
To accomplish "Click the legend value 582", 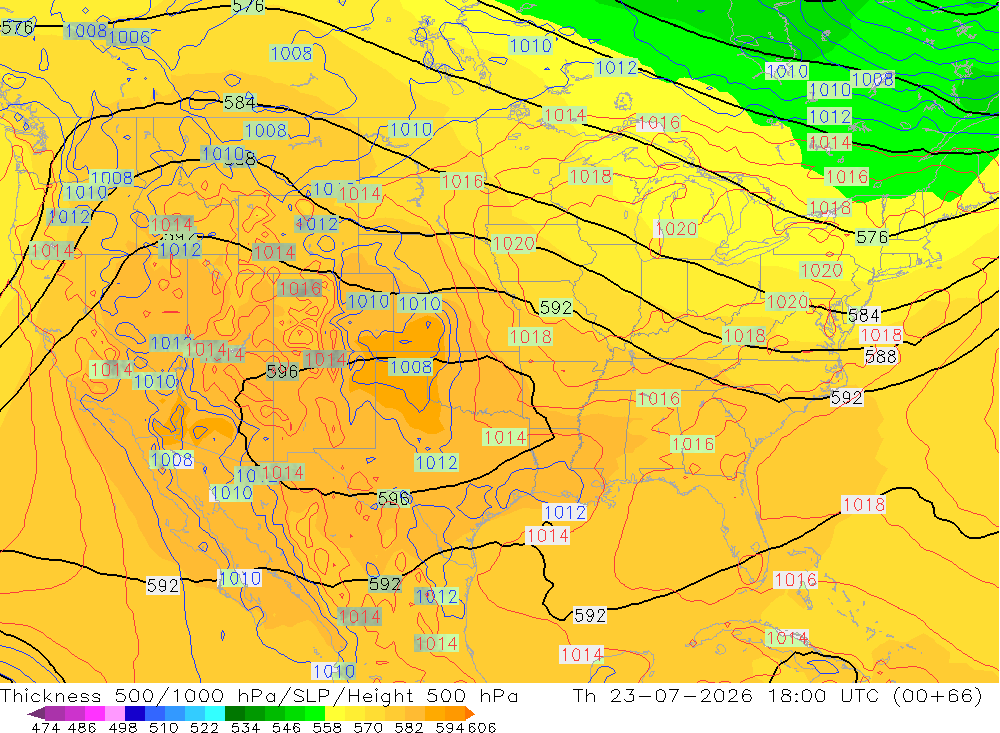I will pyautogui.click(x=408, y=727).
